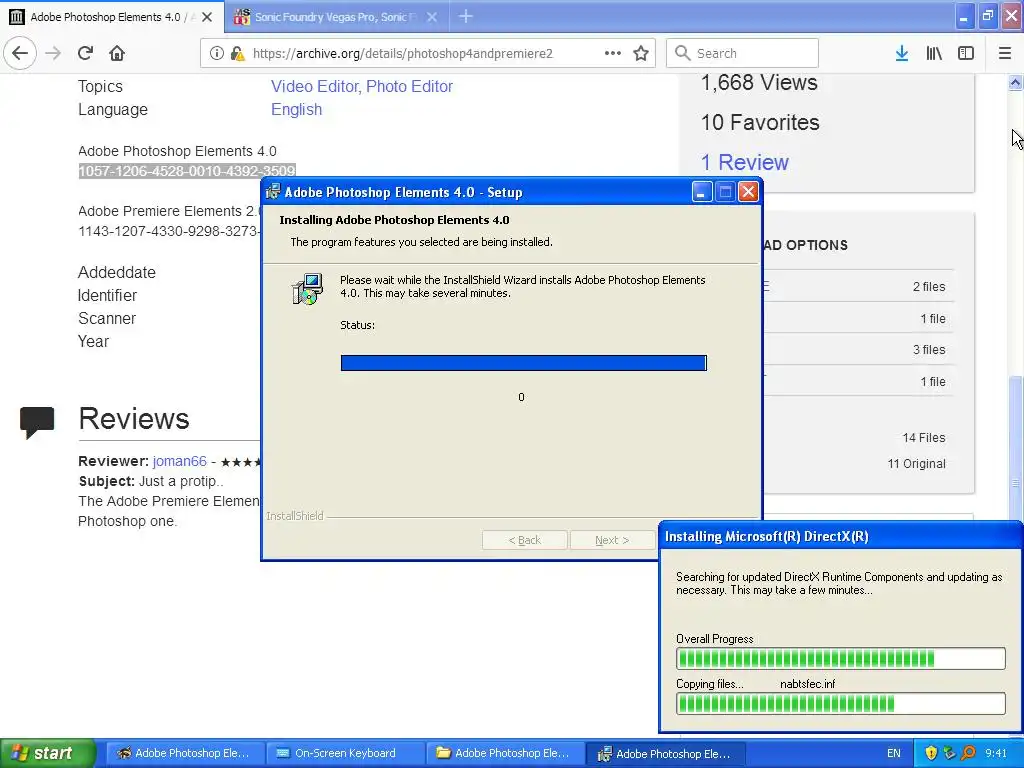Image resolution: width=1024 pixels, height=768 pixels.
Task: Click the page scrollbar up arrow
Action: point(1016,82)
